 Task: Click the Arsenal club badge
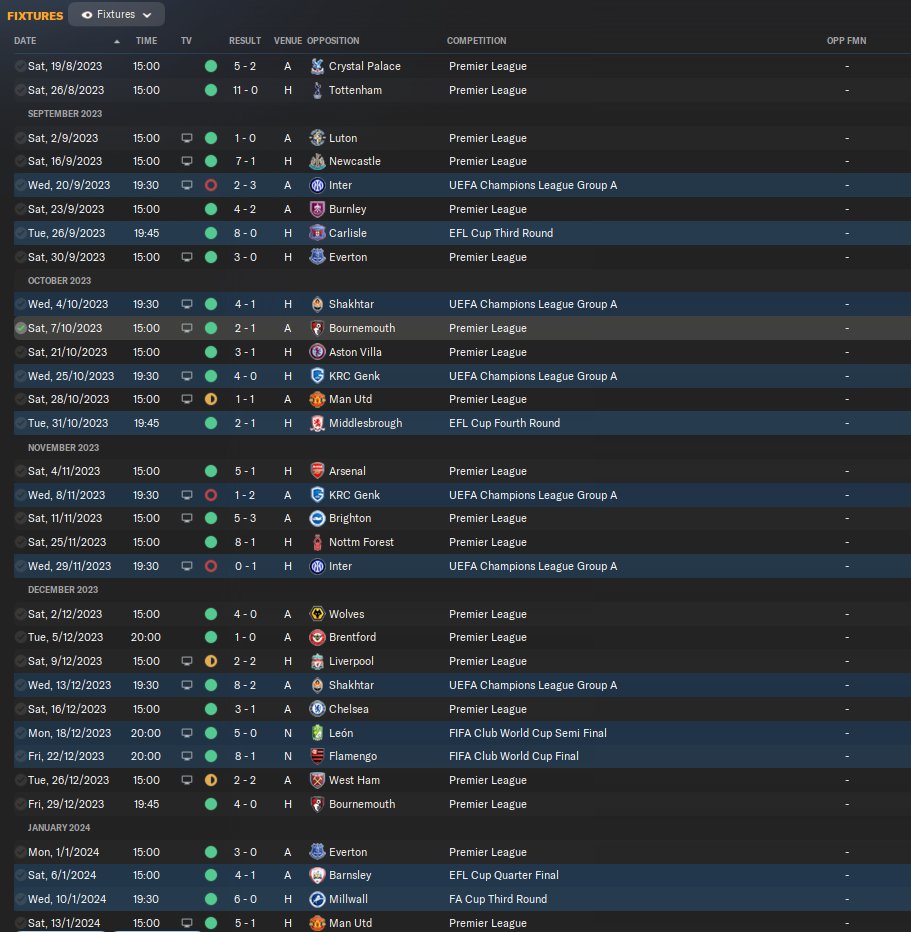(x=317, y=471)
